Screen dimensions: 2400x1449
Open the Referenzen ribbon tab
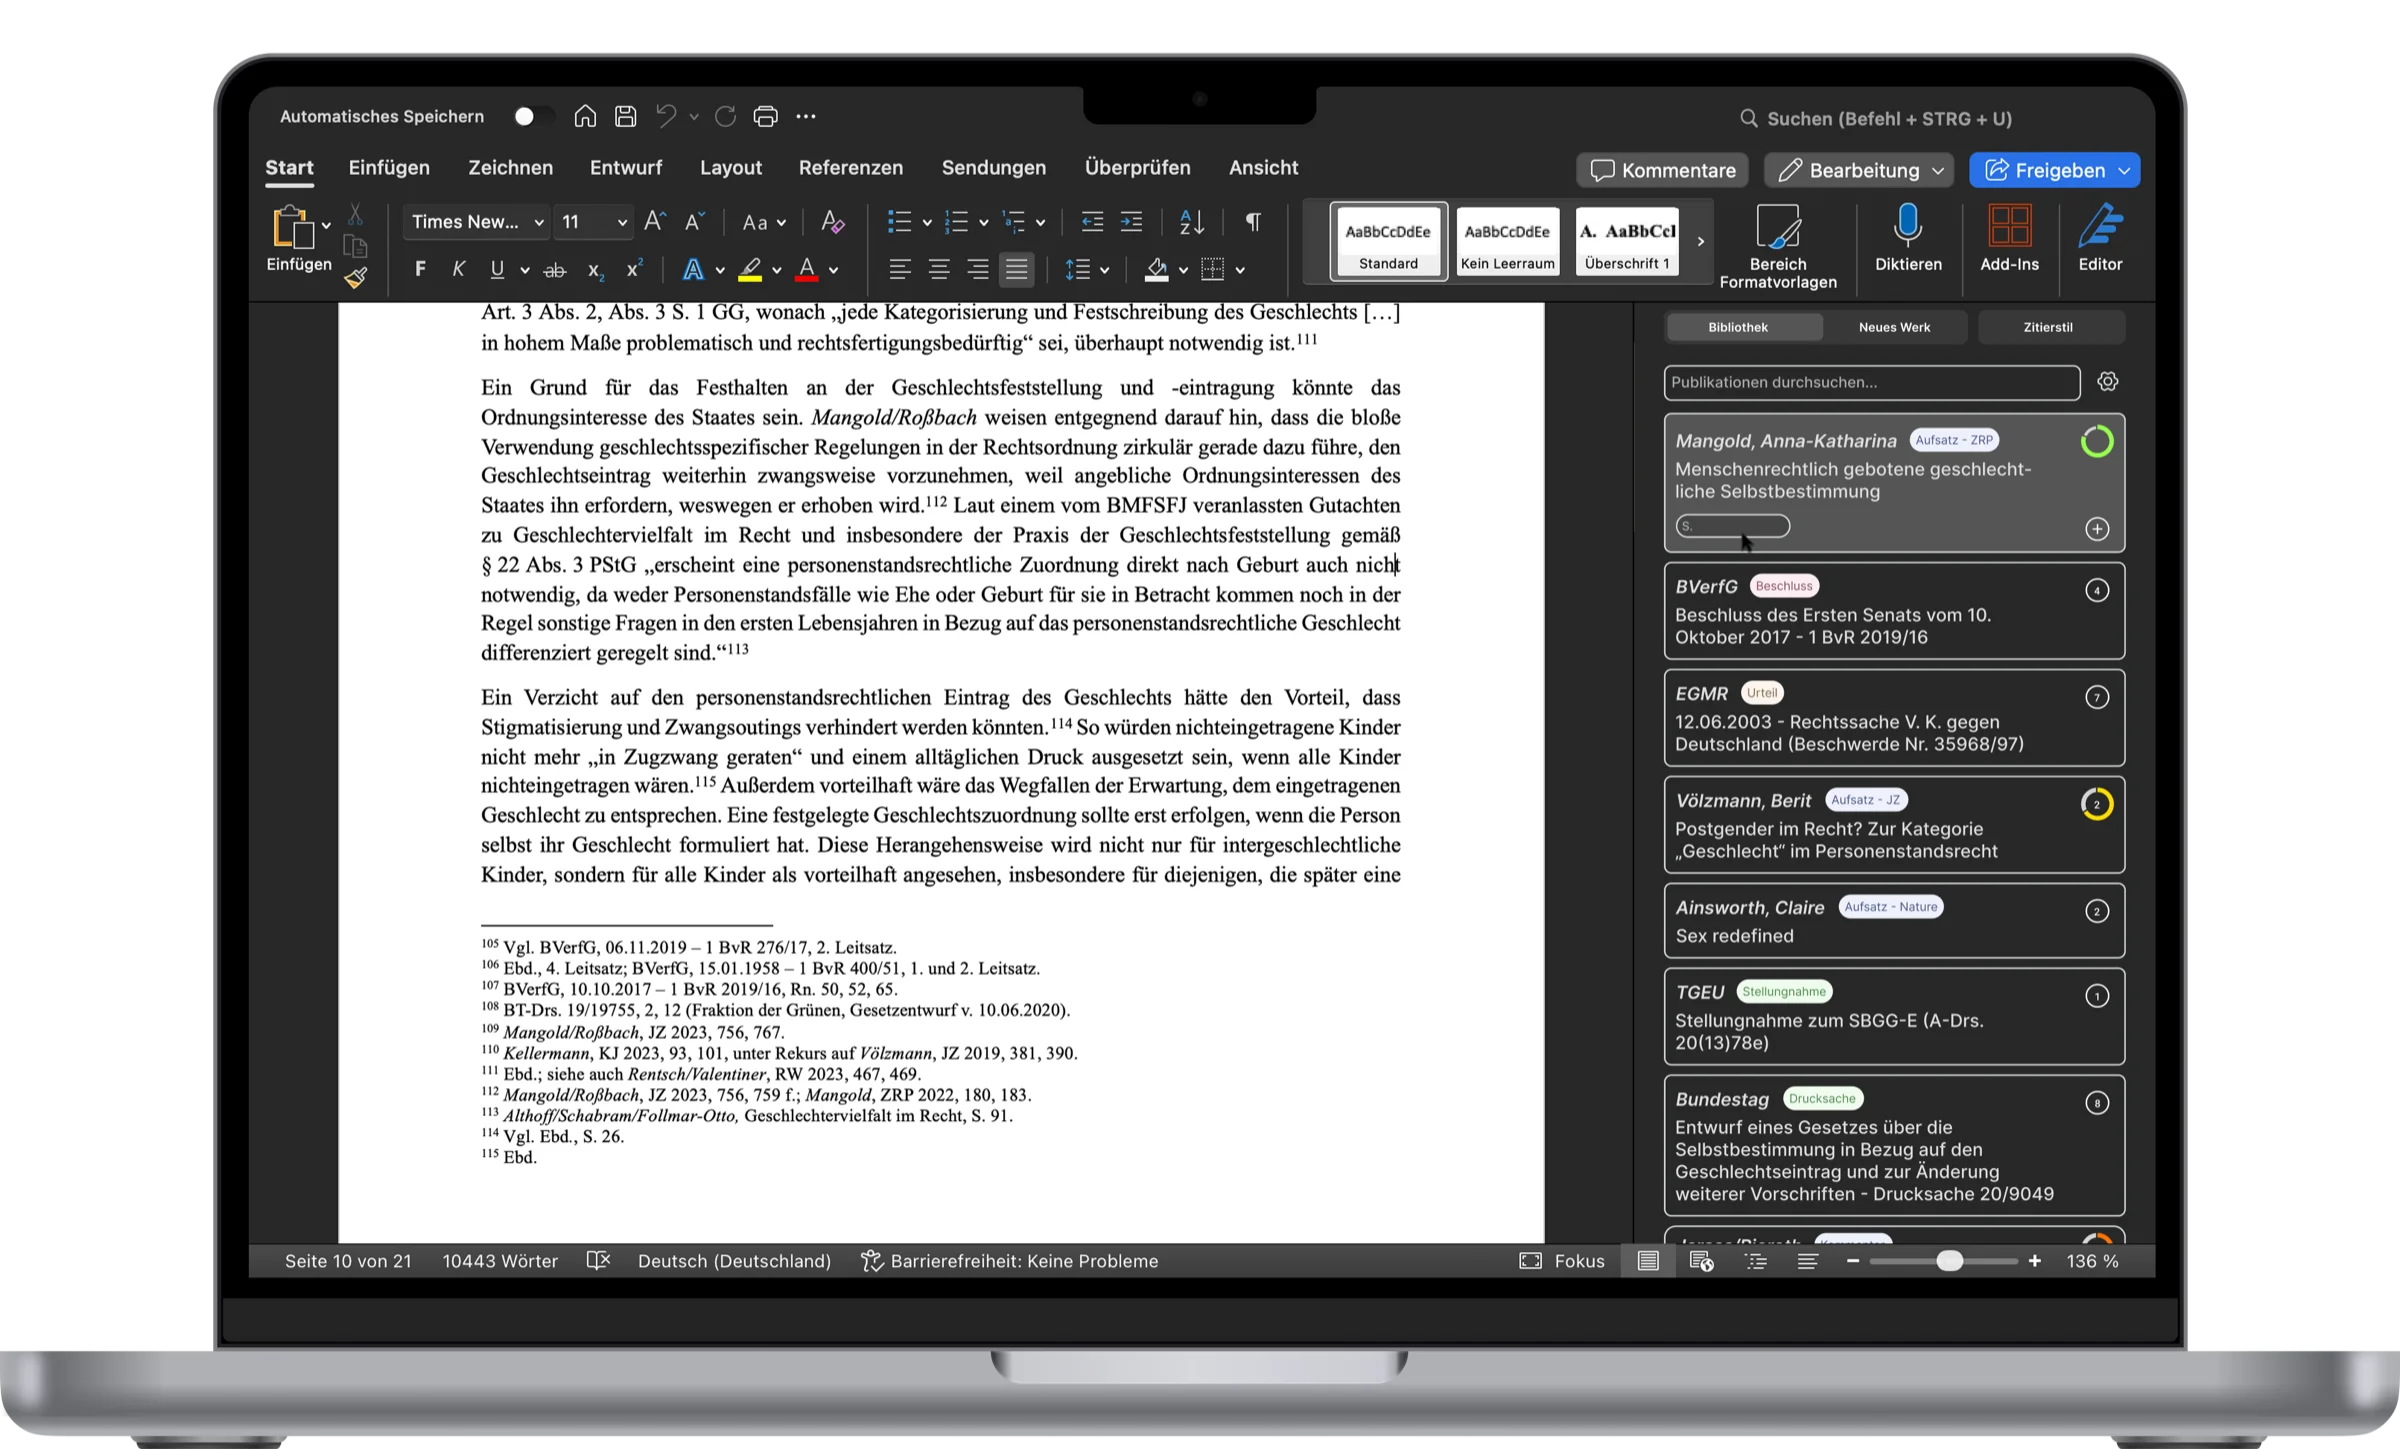[850, 168]
